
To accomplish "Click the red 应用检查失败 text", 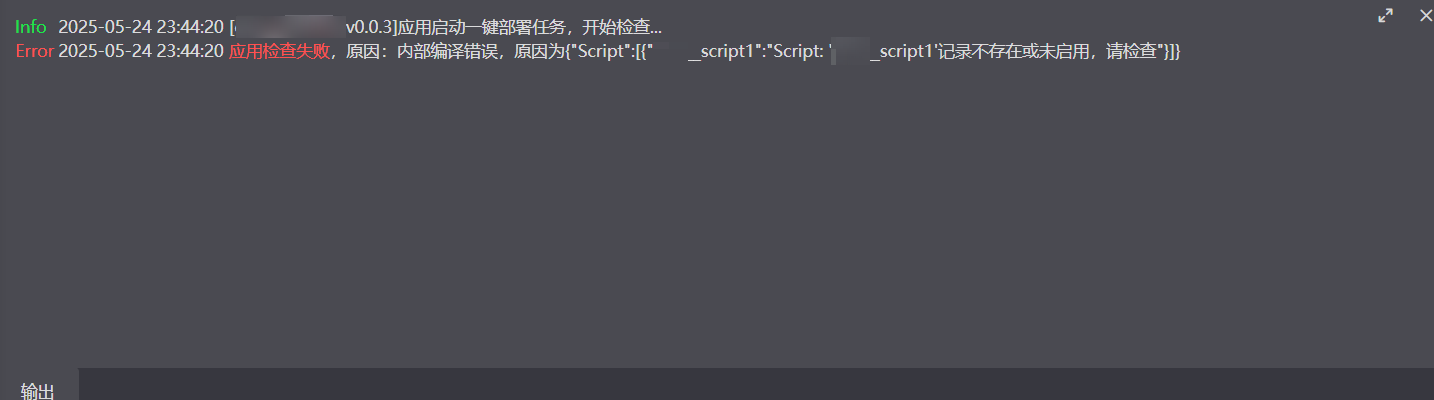I will coord(279,51).
